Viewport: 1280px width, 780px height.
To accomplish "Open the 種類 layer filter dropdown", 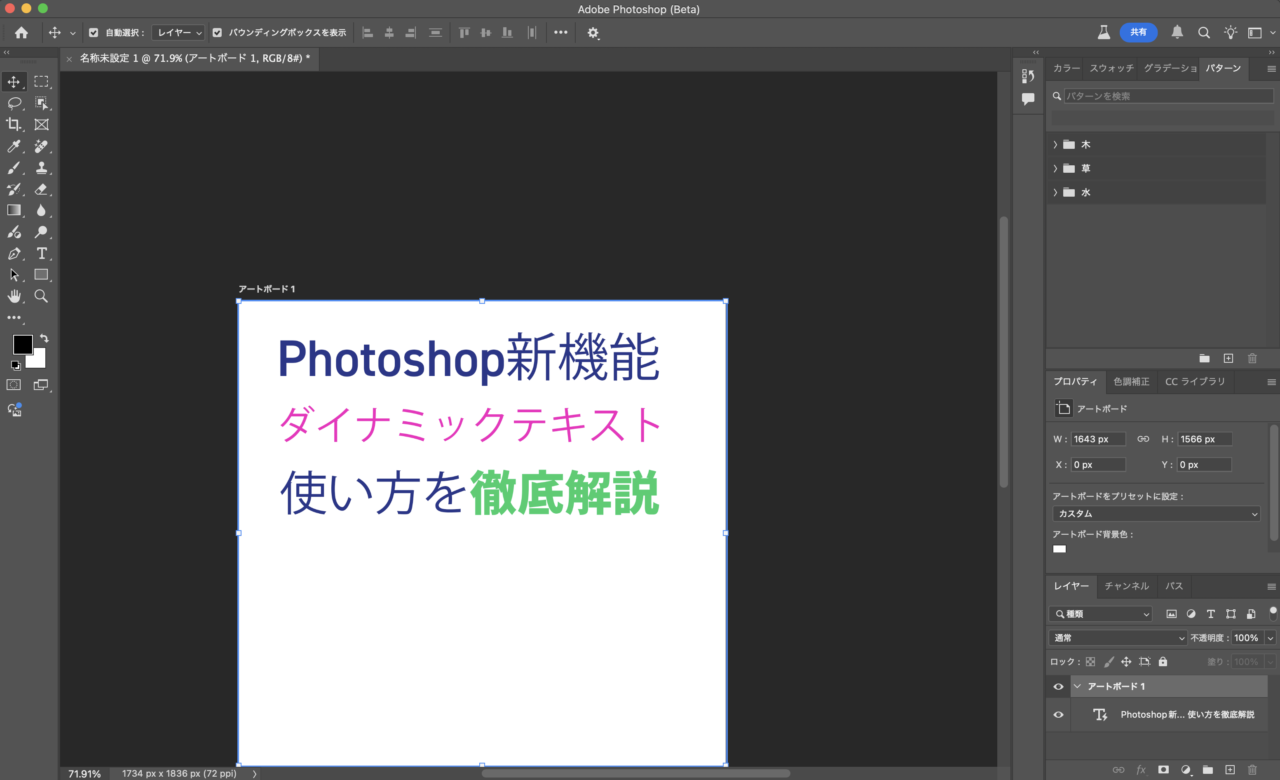I will pos(1101,614).
